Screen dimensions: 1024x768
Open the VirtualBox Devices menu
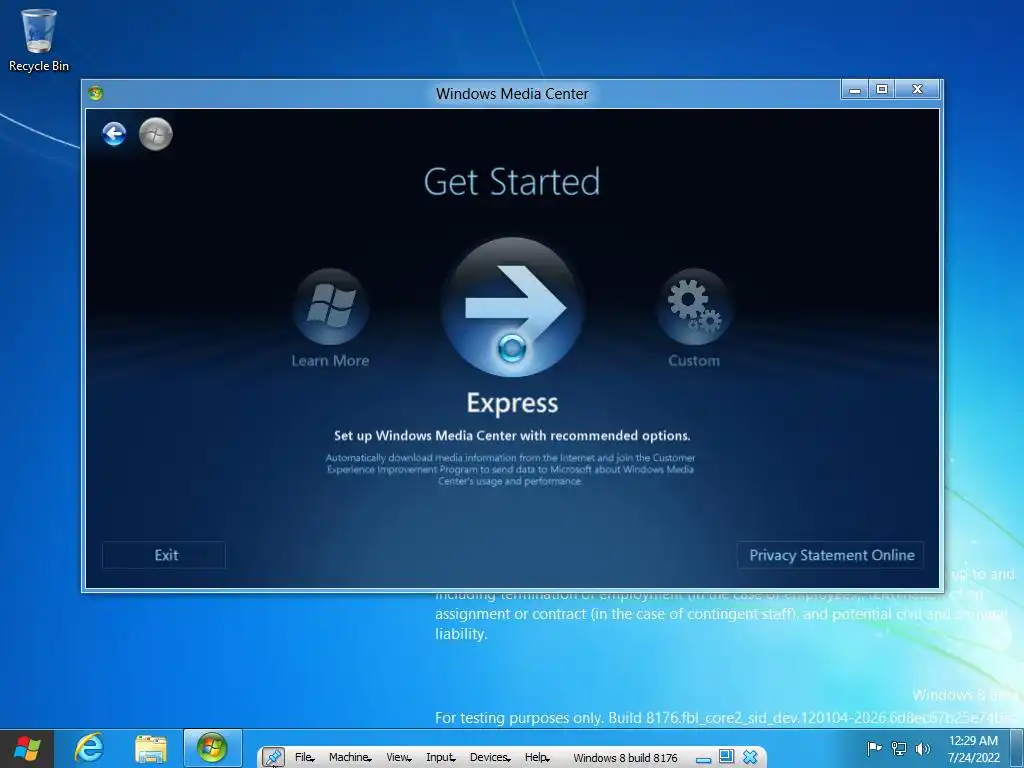(x=490, y=758)
